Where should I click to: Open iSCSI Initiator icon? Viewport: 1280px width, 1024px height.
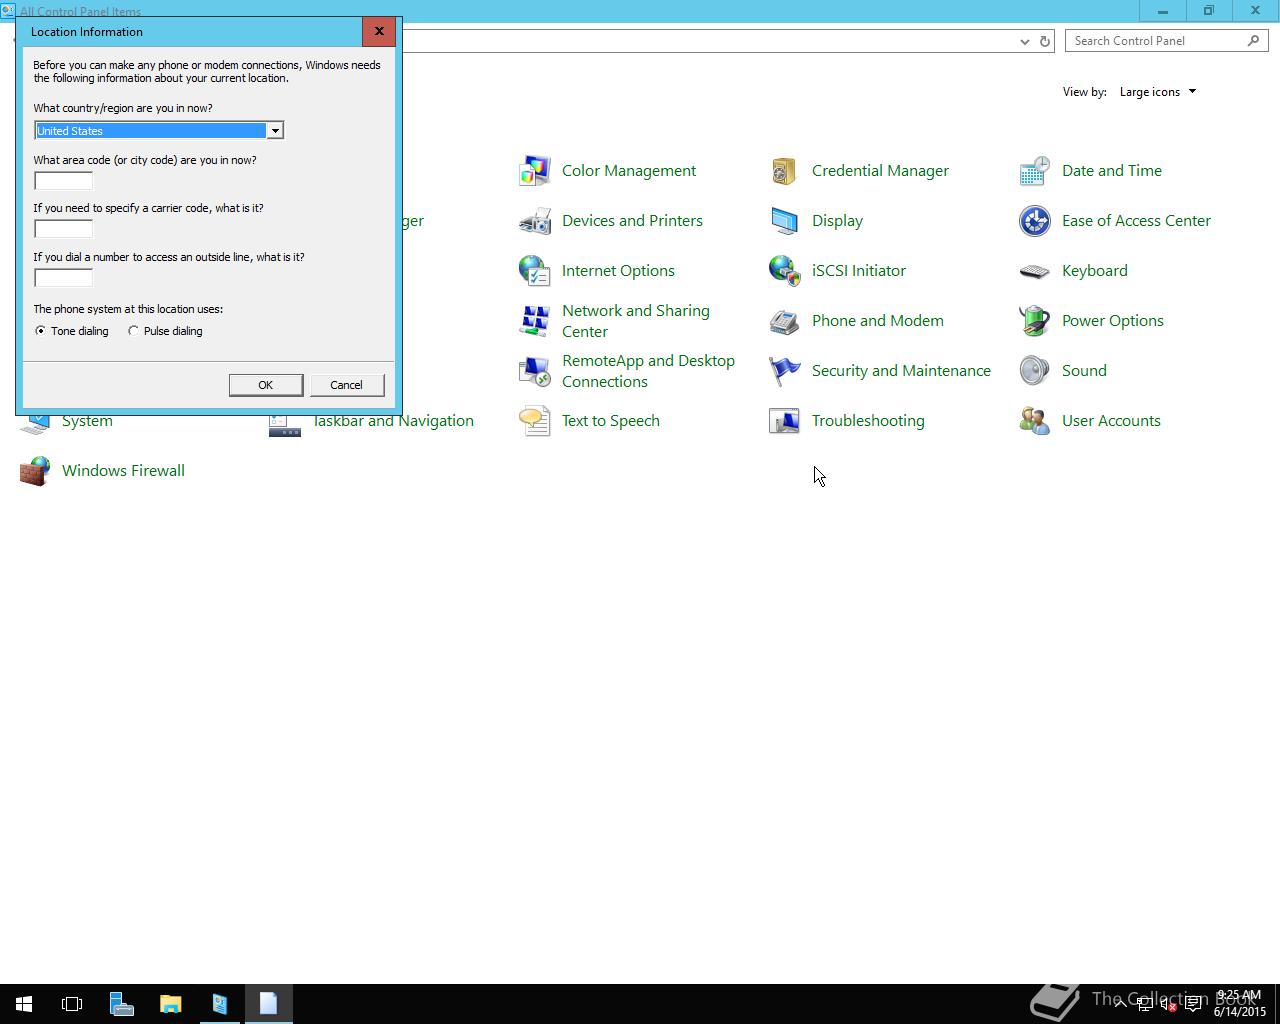click(x=785, y=271)
